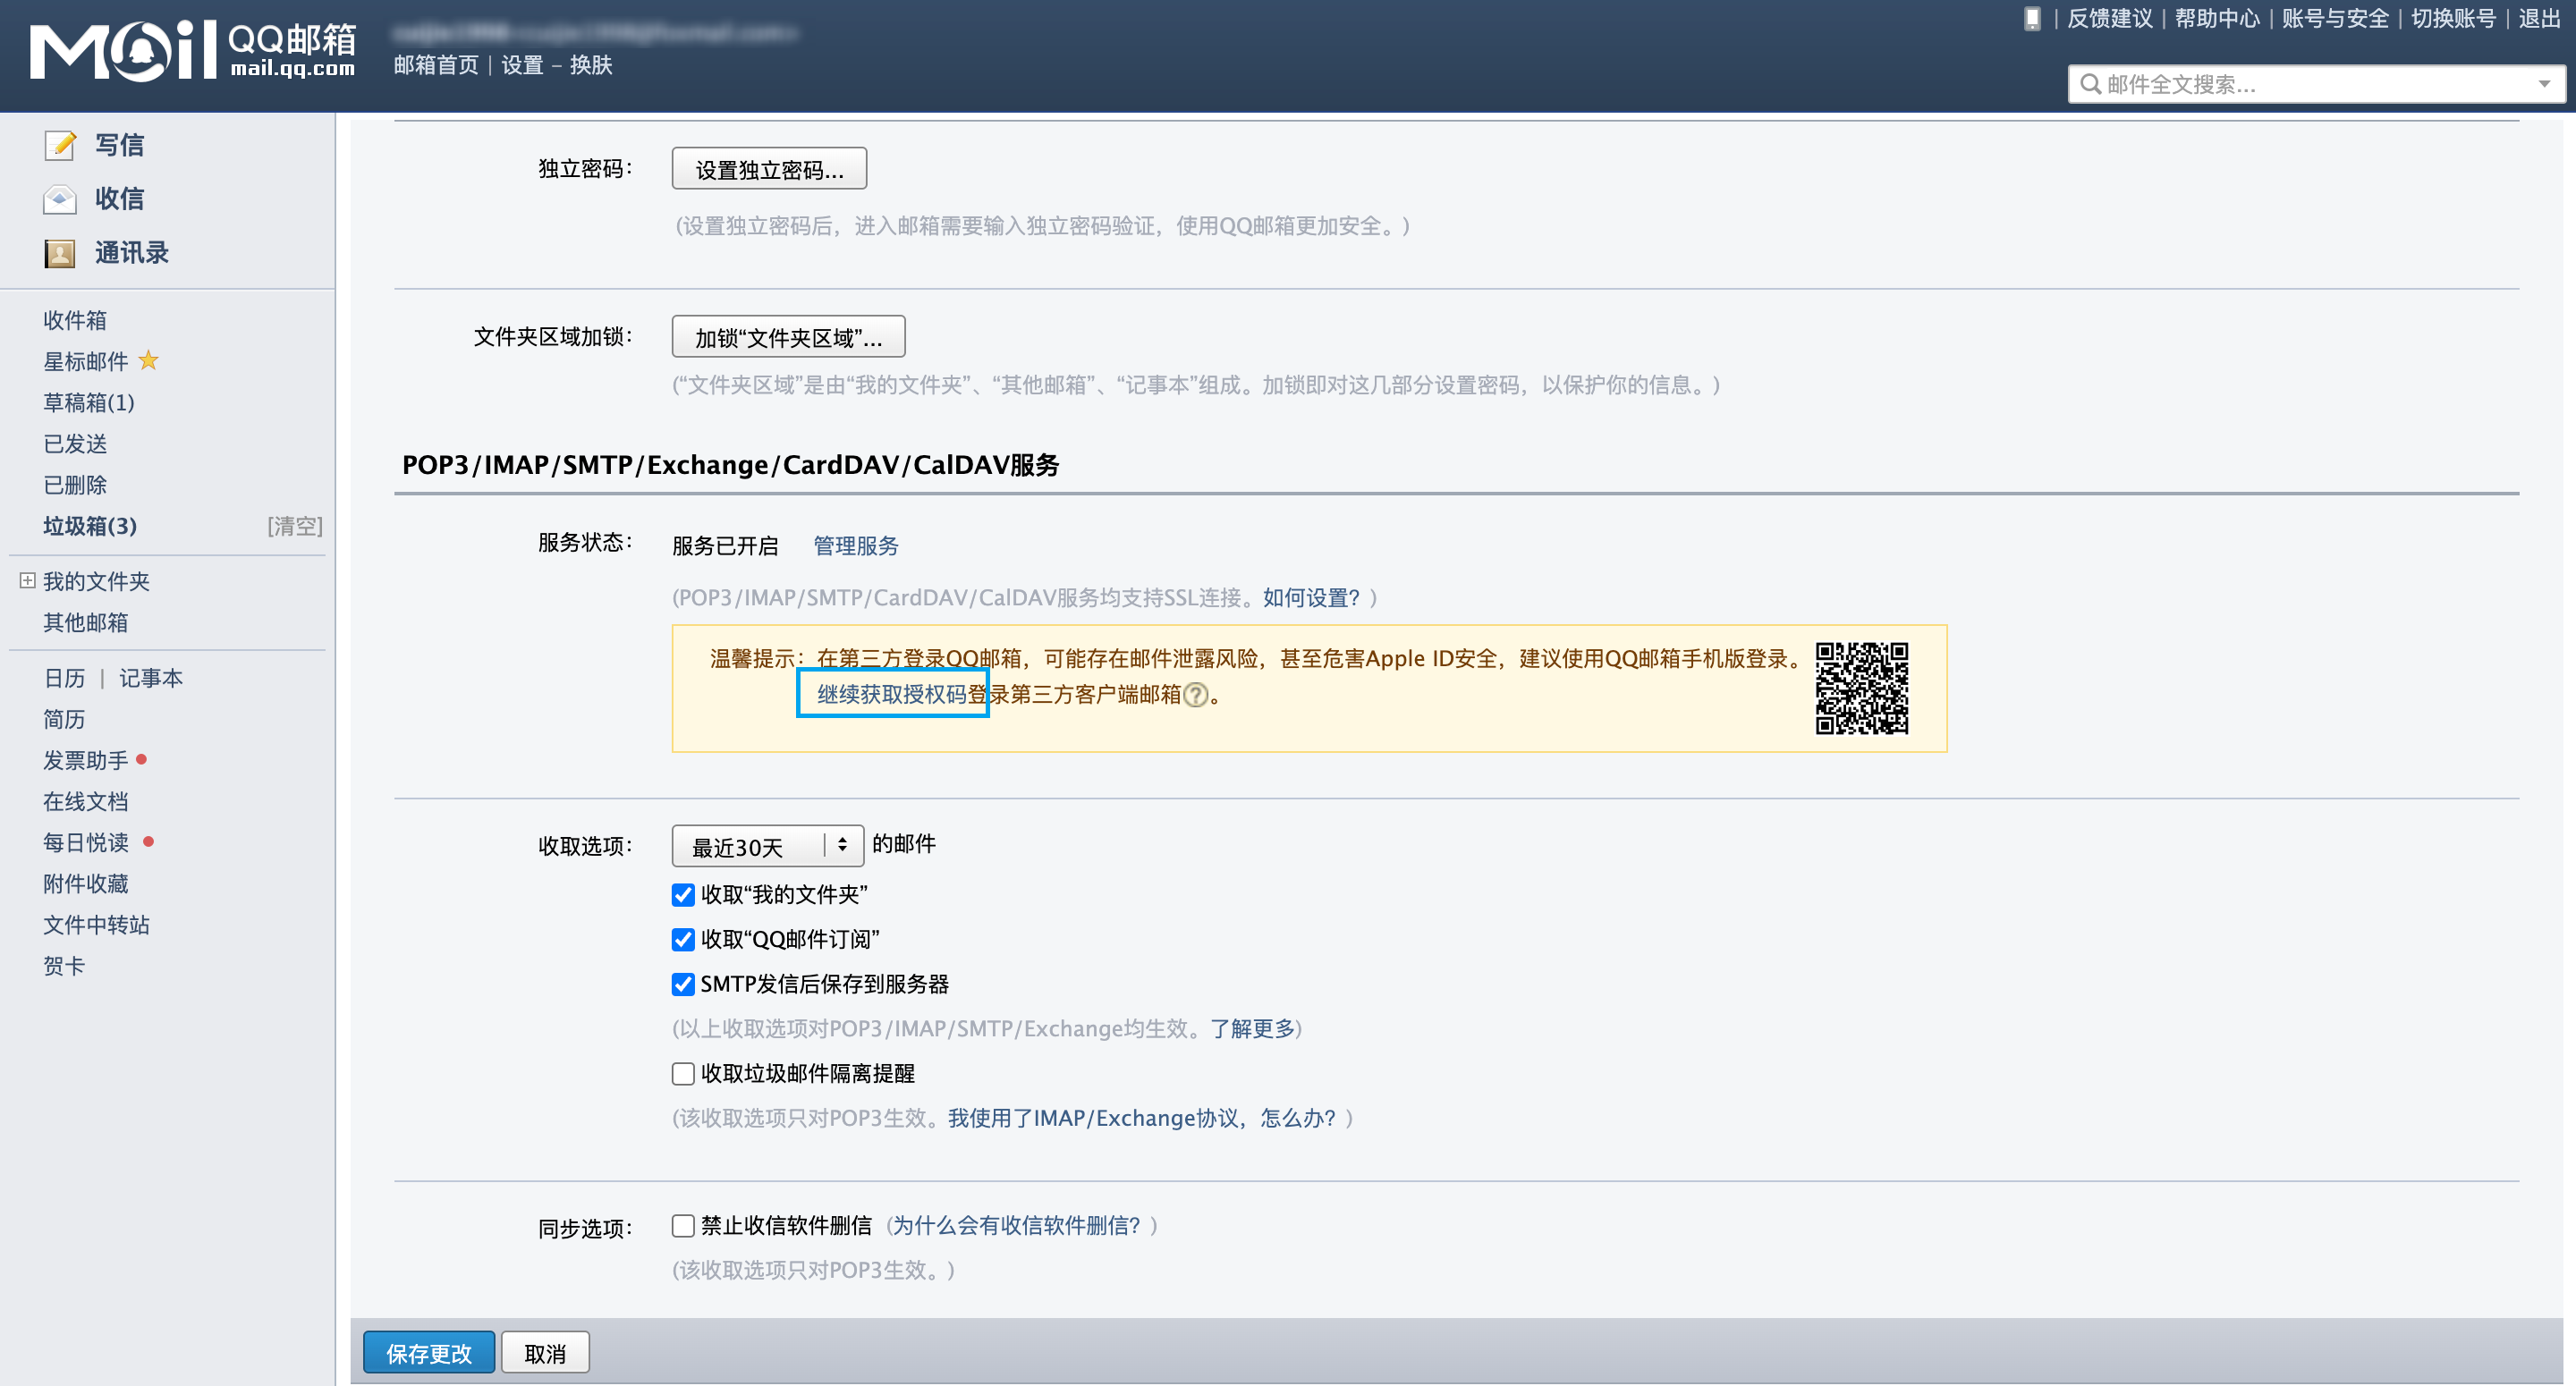
Task: Click the magnifier icon in search box
Action: [x=2090, y=84]
